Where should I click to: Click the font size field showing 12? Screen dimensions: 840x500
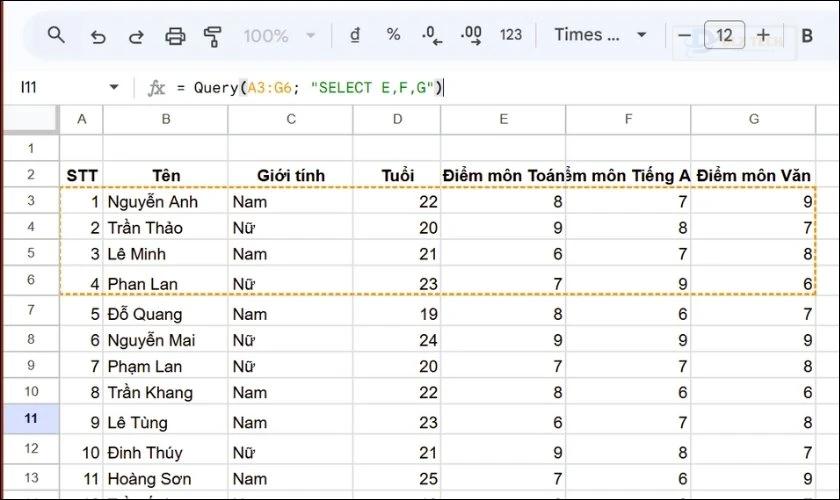(724, 35)
